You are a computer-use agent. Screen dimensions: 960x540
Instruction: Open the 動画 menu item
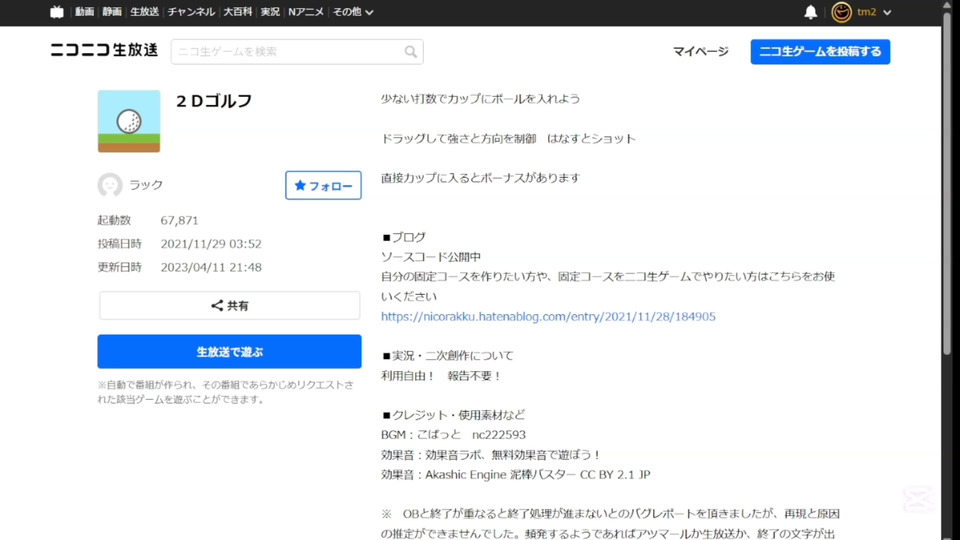click(84, 12)
